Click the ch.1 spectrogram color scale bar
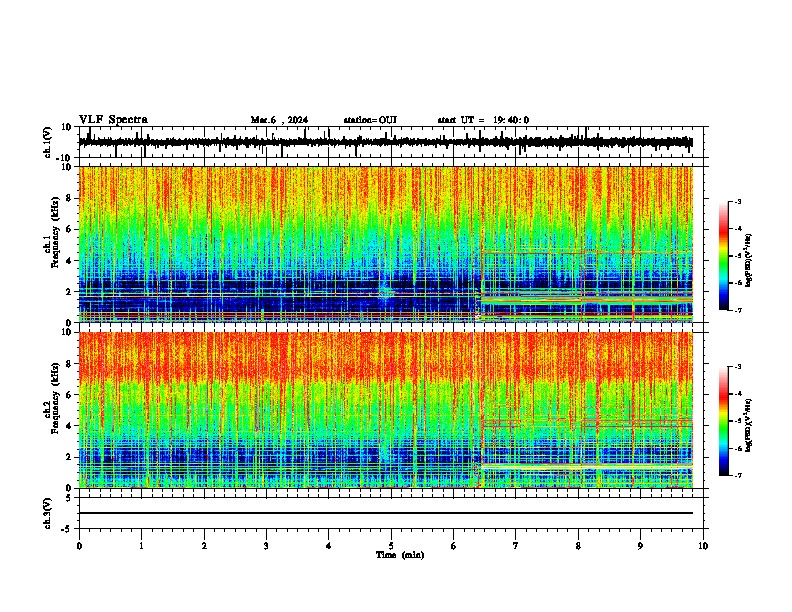Screen dimensions: 792x612 [724, 256]
